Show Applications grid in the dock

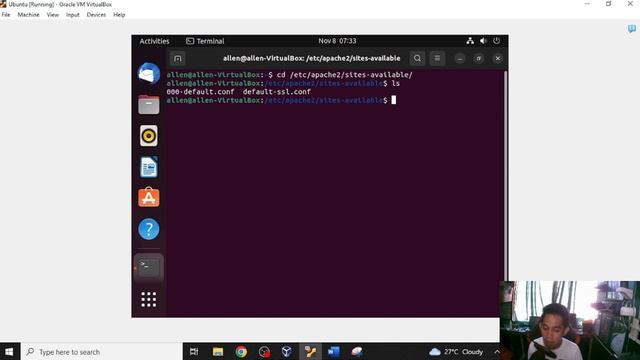click(149, 299)
